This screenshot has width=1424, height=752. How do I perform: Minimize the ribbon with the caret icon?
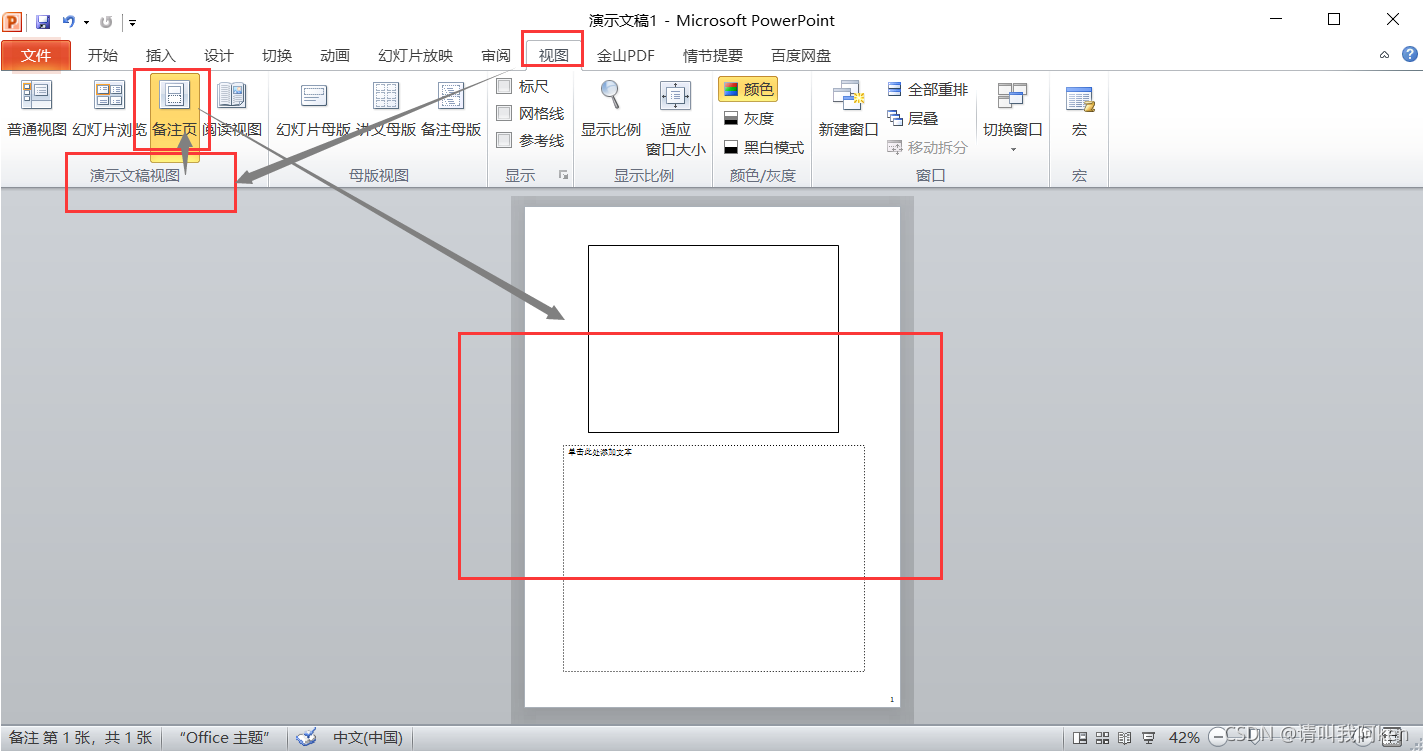pyautogui.click(x=1385, y=56)
